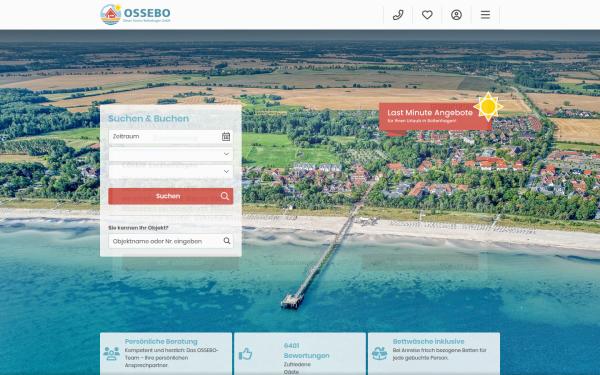Click the Persönliche Beratung heading
This screenshot has width=600, height=375.
coord(161,341)
